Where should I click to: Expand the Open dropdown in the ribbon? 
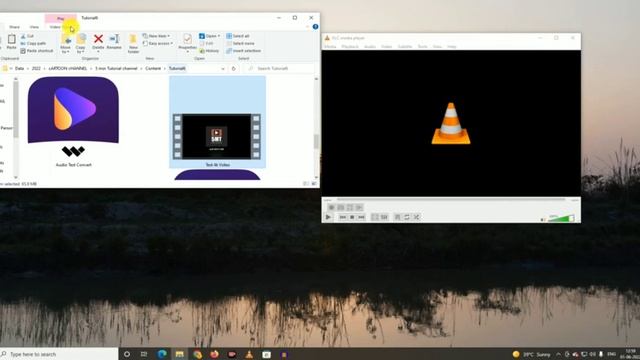click(x=209, y=36)
